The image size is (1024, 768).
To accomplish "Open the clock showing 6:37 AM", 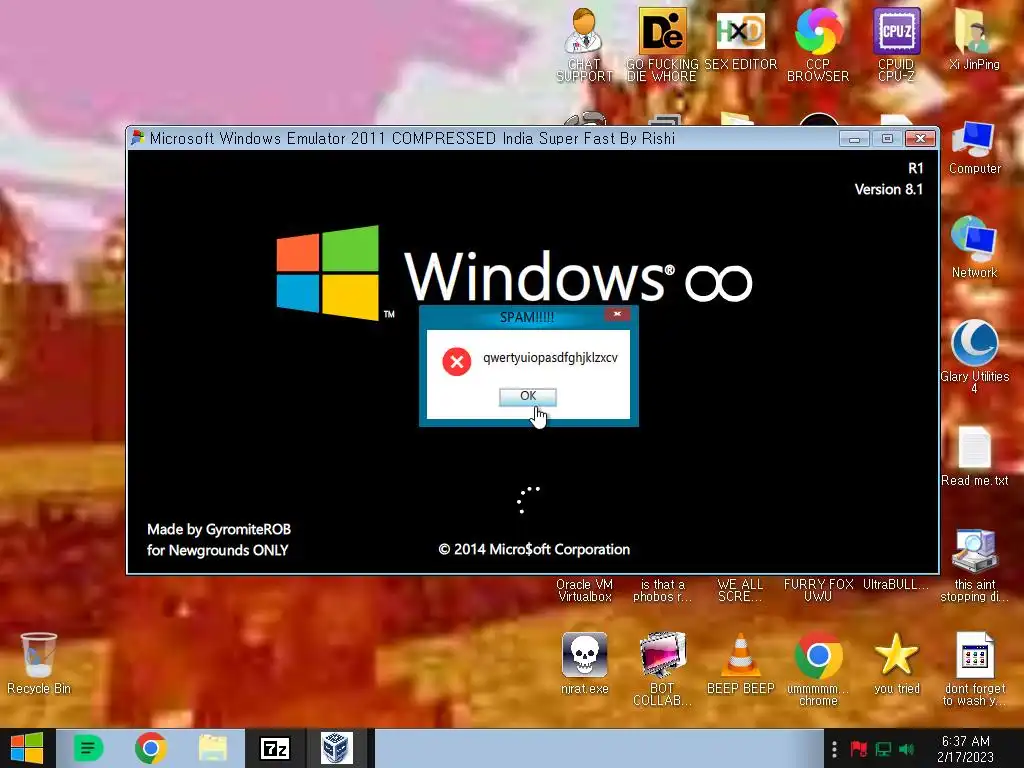I will (965, 748).
